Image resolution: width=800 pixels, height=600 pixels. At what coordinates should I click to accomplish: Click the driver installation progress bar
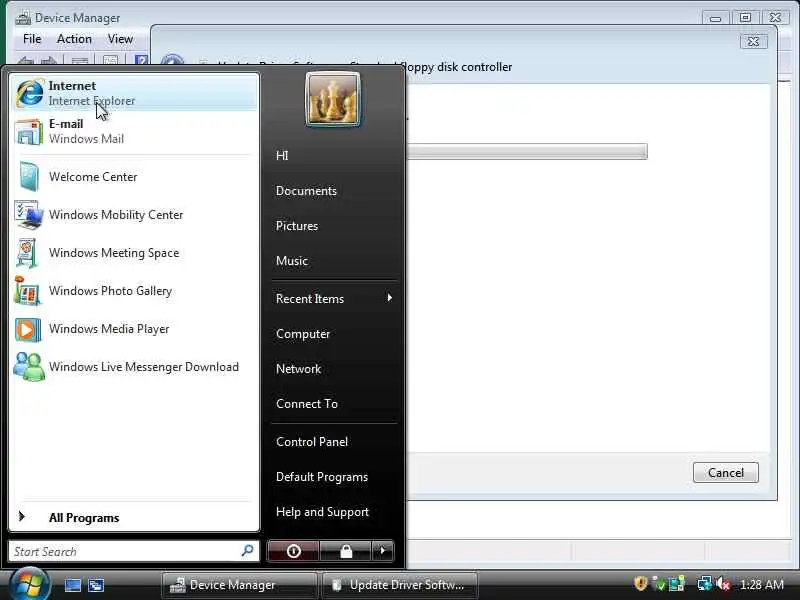coord(527,152)
